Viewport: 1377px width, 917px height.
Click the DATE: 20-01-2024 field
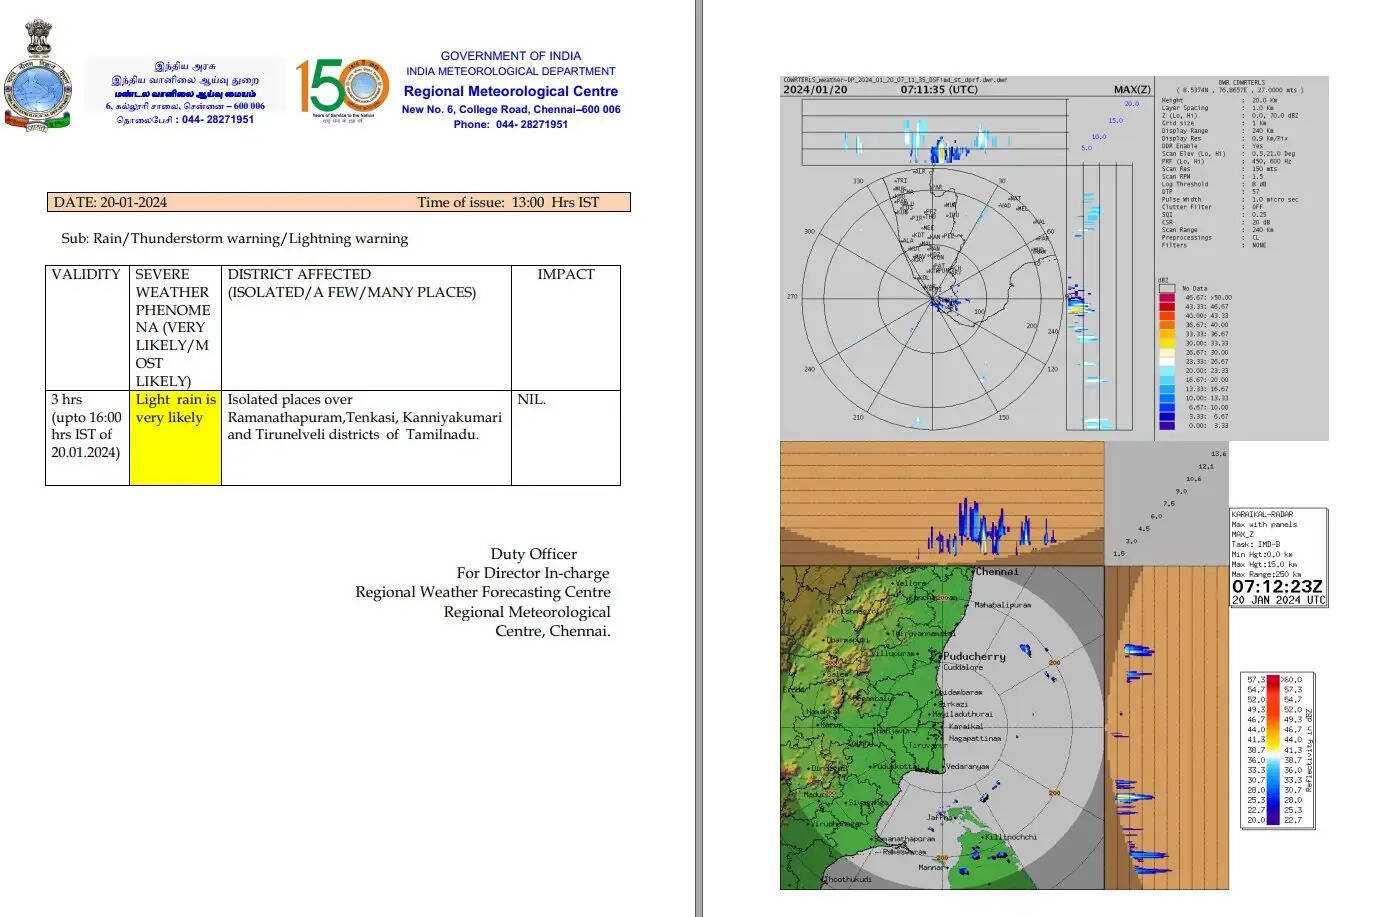[110, 202]
